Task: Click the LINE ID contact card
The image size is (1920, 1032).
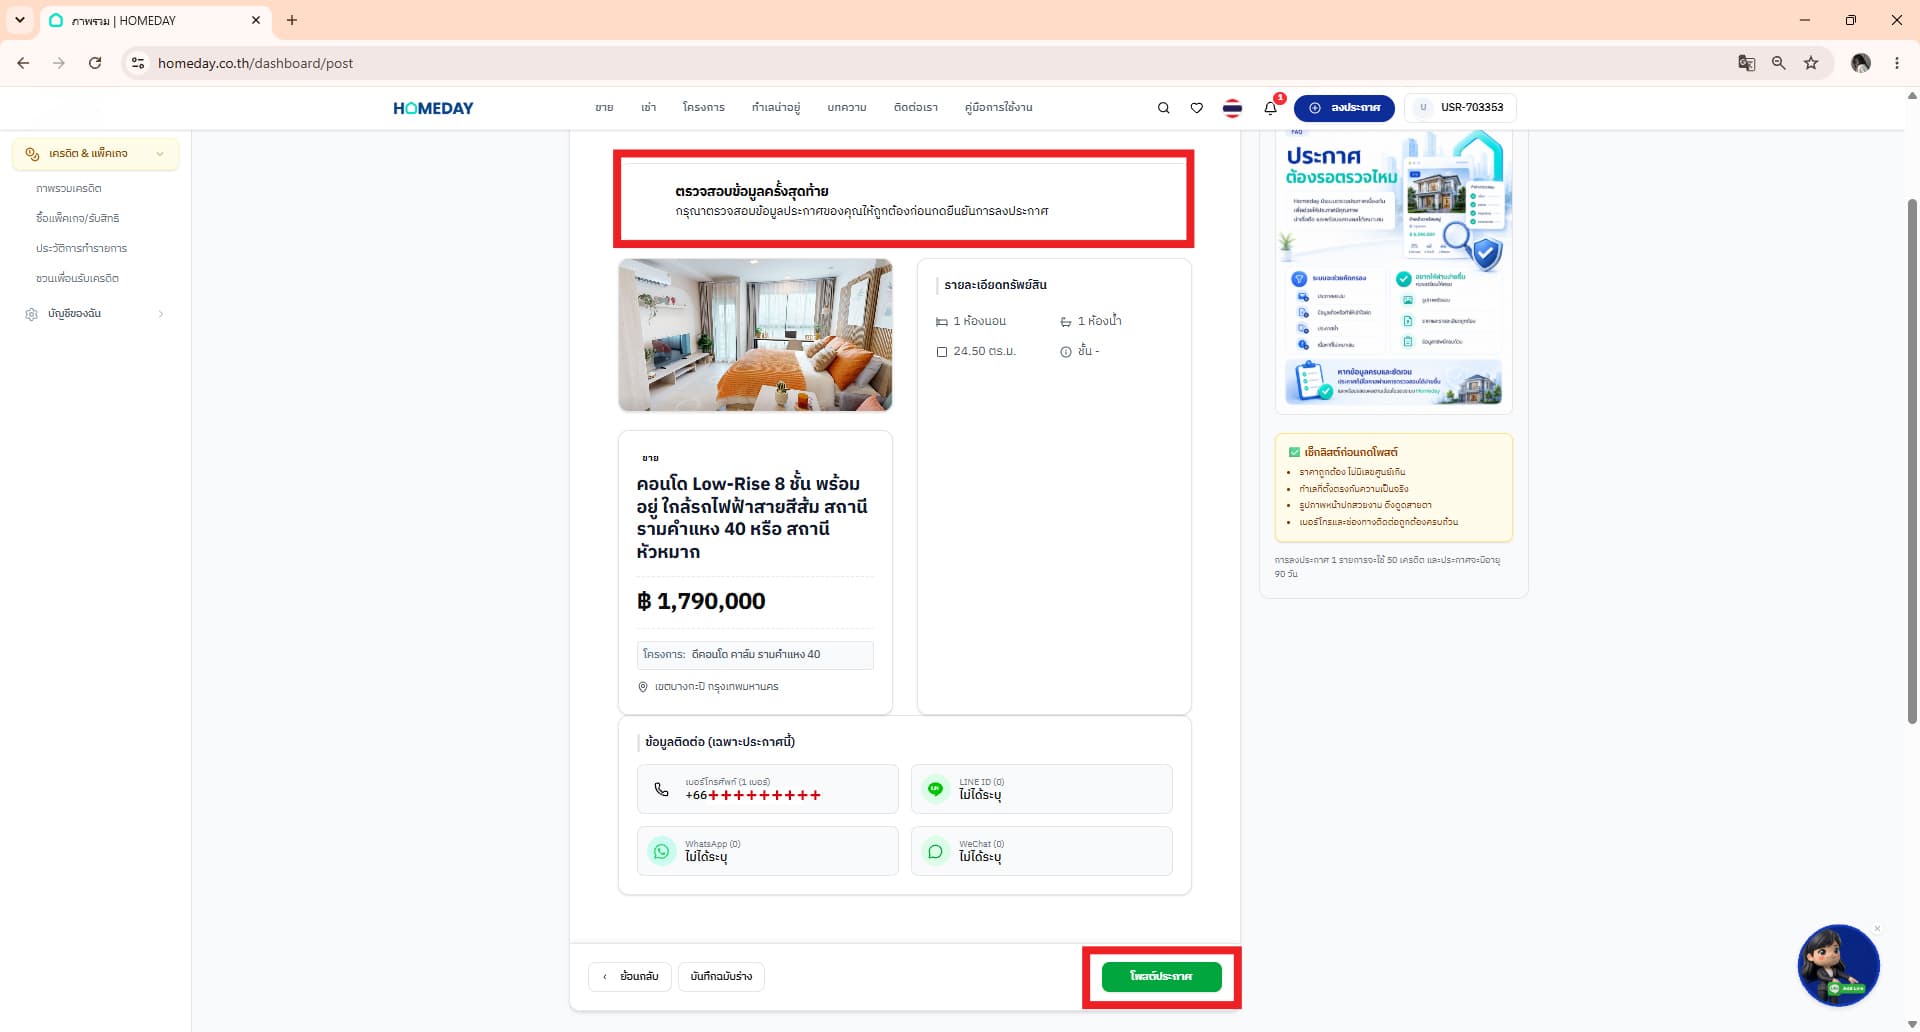Action: coord(1041,789)
